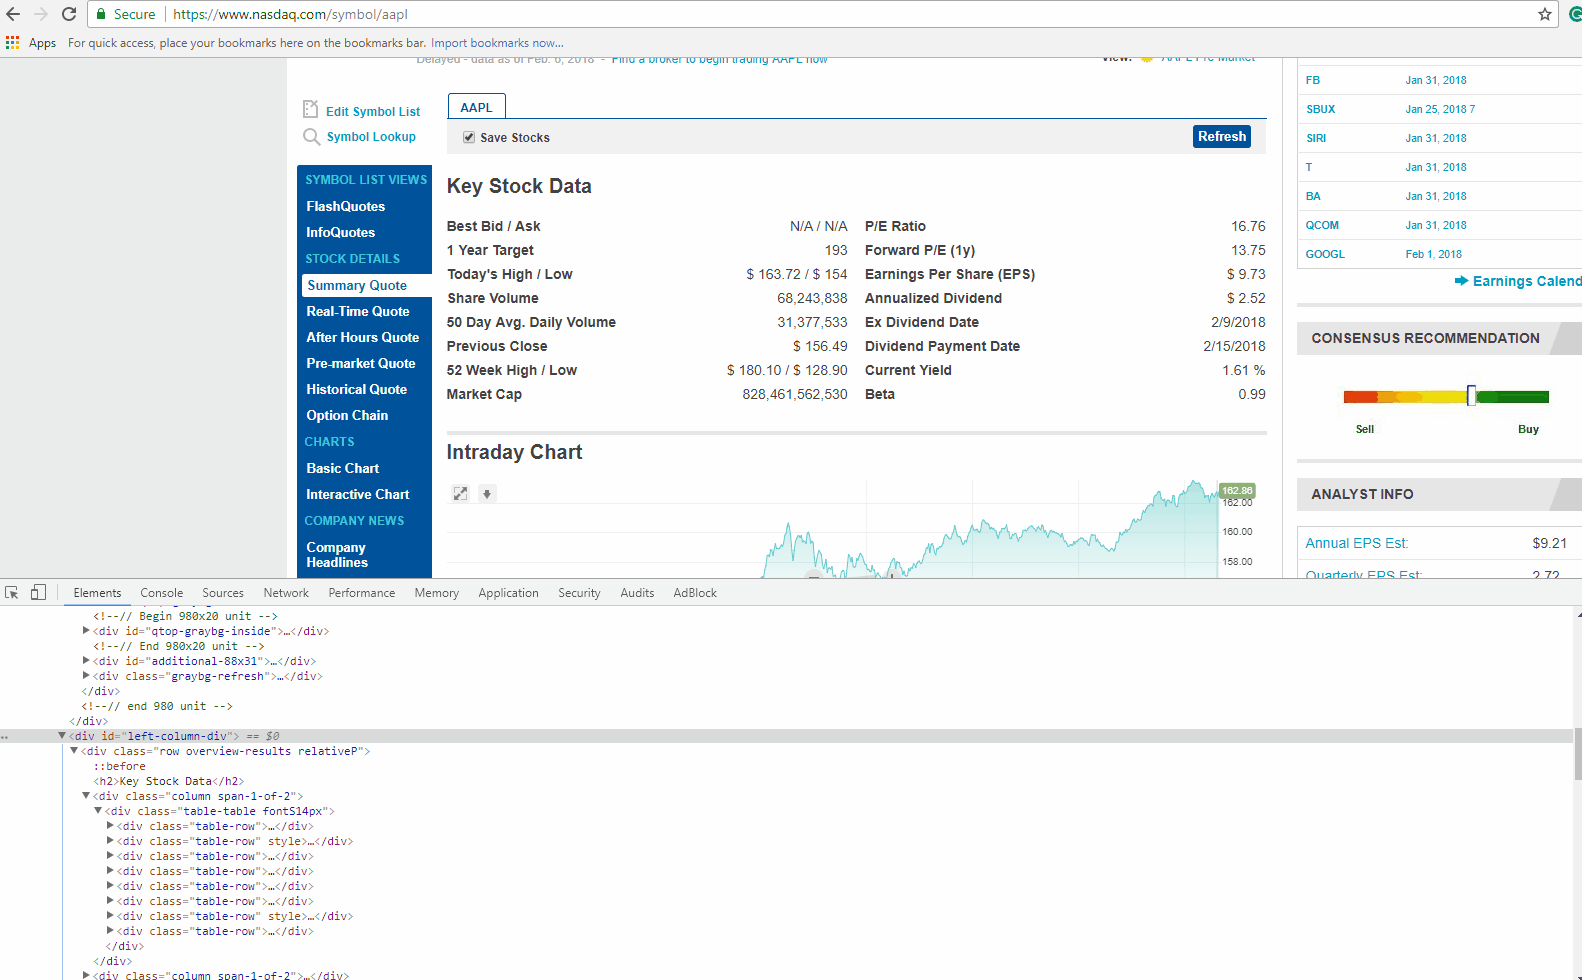
Task: Expand the last column span-1-of-2 node
Action: (x=86, y=975)
